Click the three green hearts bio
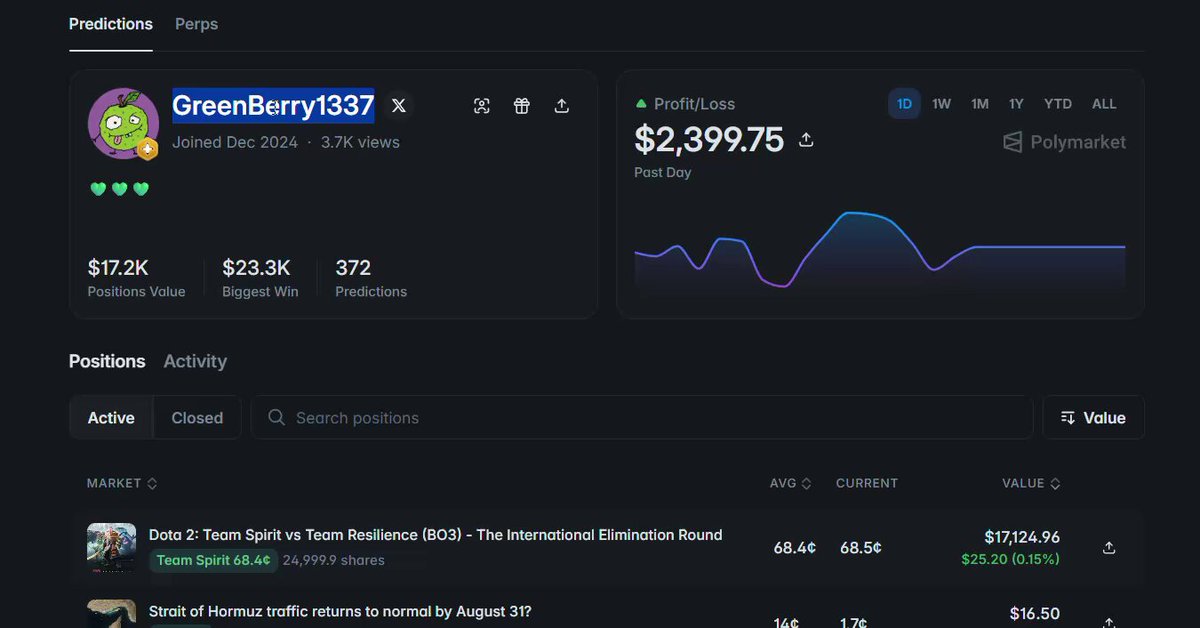The height and width of the screenshot is (628, 1200). click(119, 188)
